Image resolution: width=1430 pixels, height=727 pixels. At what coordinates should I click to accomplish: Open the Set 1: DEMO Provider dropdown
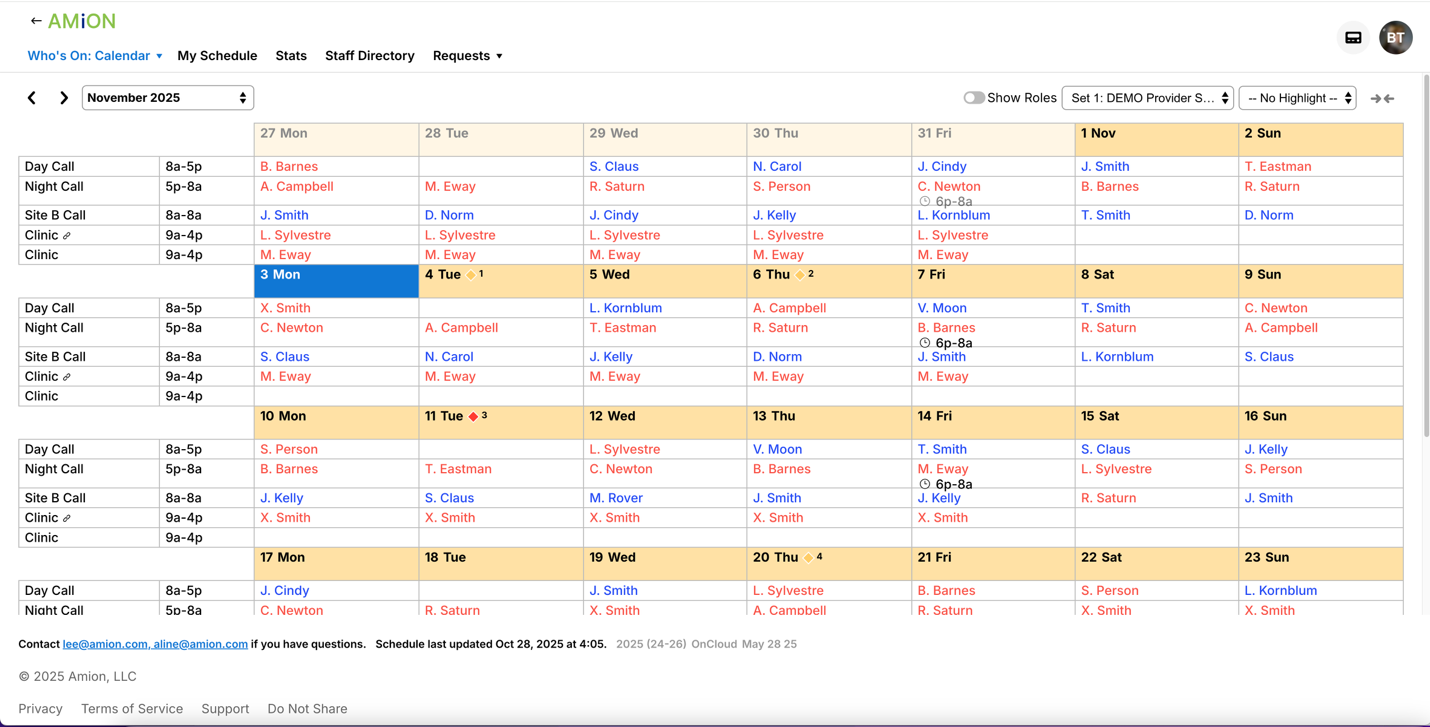(1147, 98)
